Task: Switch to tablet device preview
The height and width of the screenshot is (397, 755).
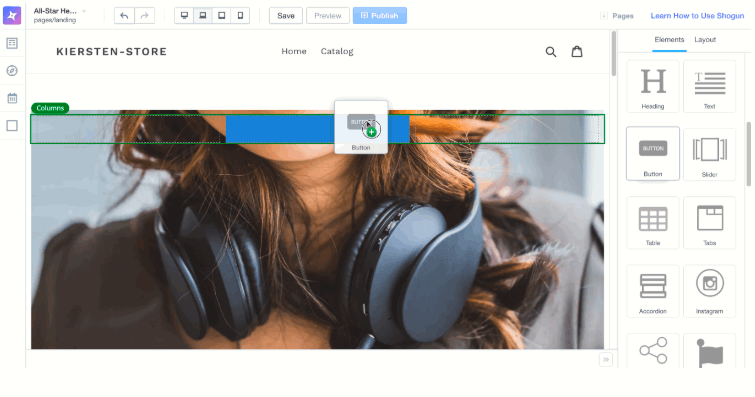Action: 221,15
